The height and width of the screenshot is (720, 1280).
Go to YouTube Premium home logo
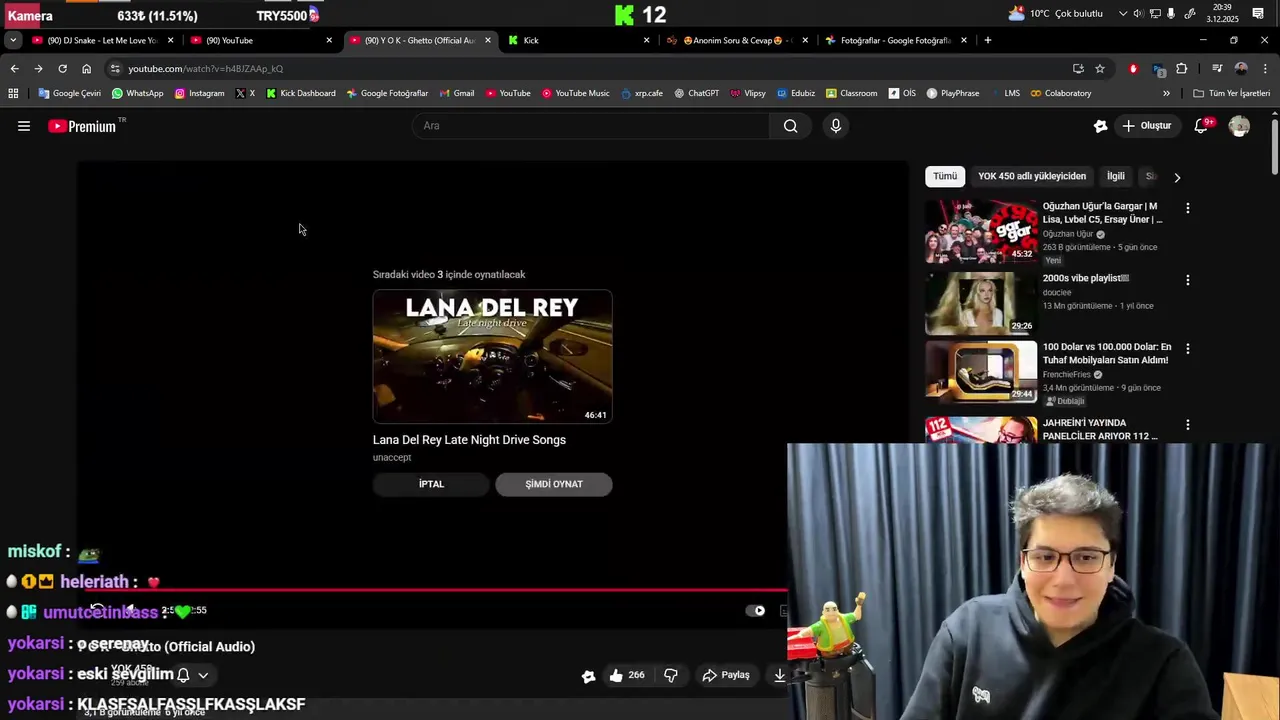[82, 126]
